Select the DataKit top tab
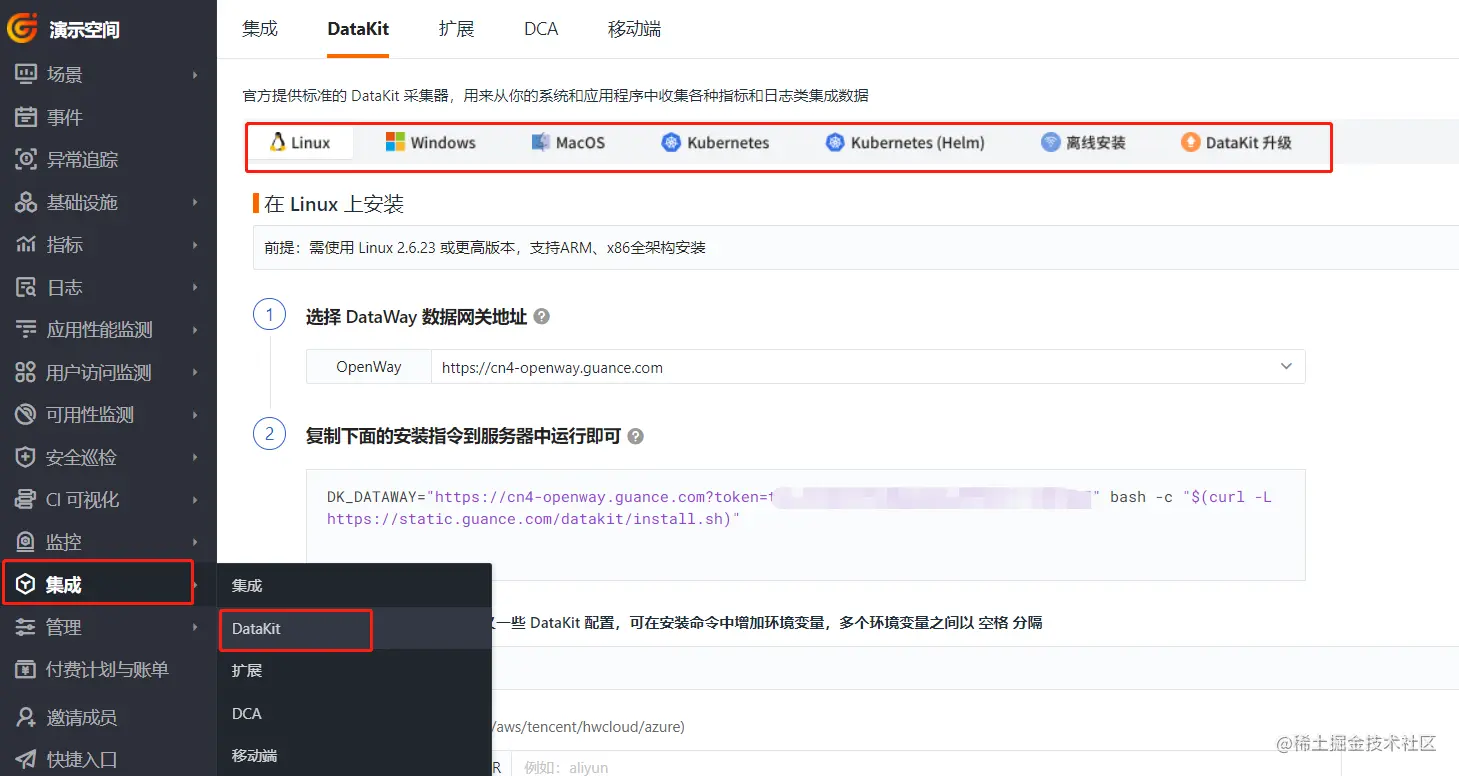The height and width of the screenshot is (776, 1459). 358,29
